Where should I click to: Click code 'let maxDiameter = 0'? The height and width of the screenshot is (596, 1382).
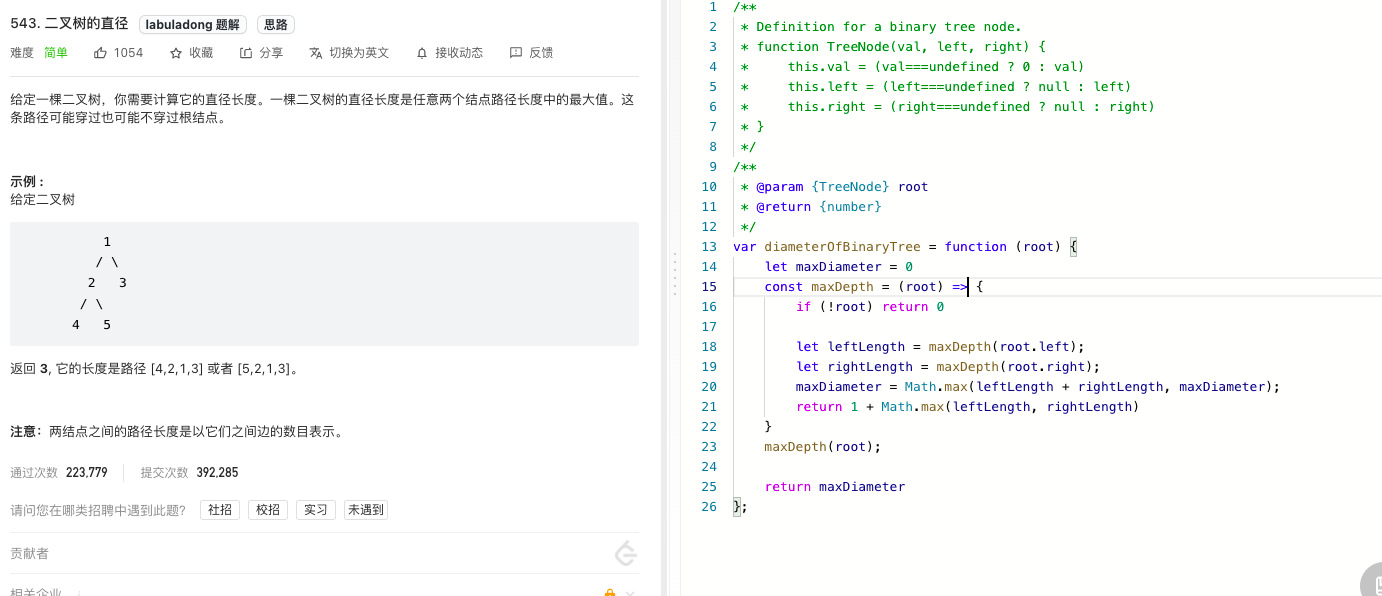(839, 267)
